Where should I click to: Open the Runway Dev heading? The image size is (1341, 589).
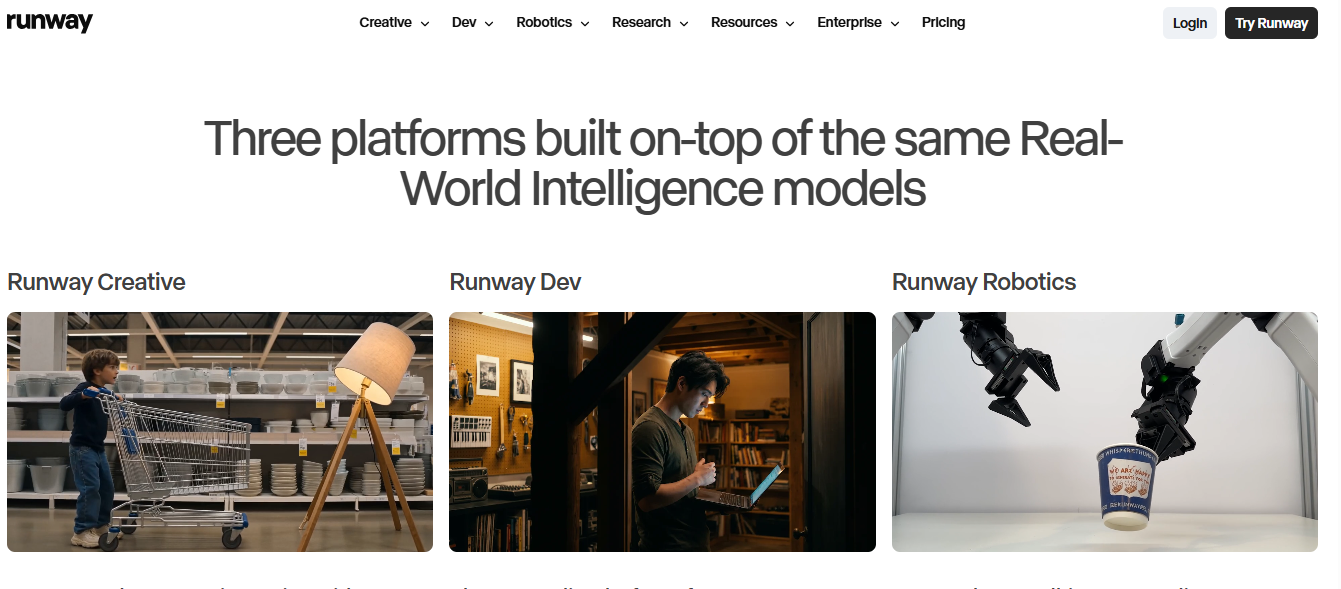click(x=515, y=282)
